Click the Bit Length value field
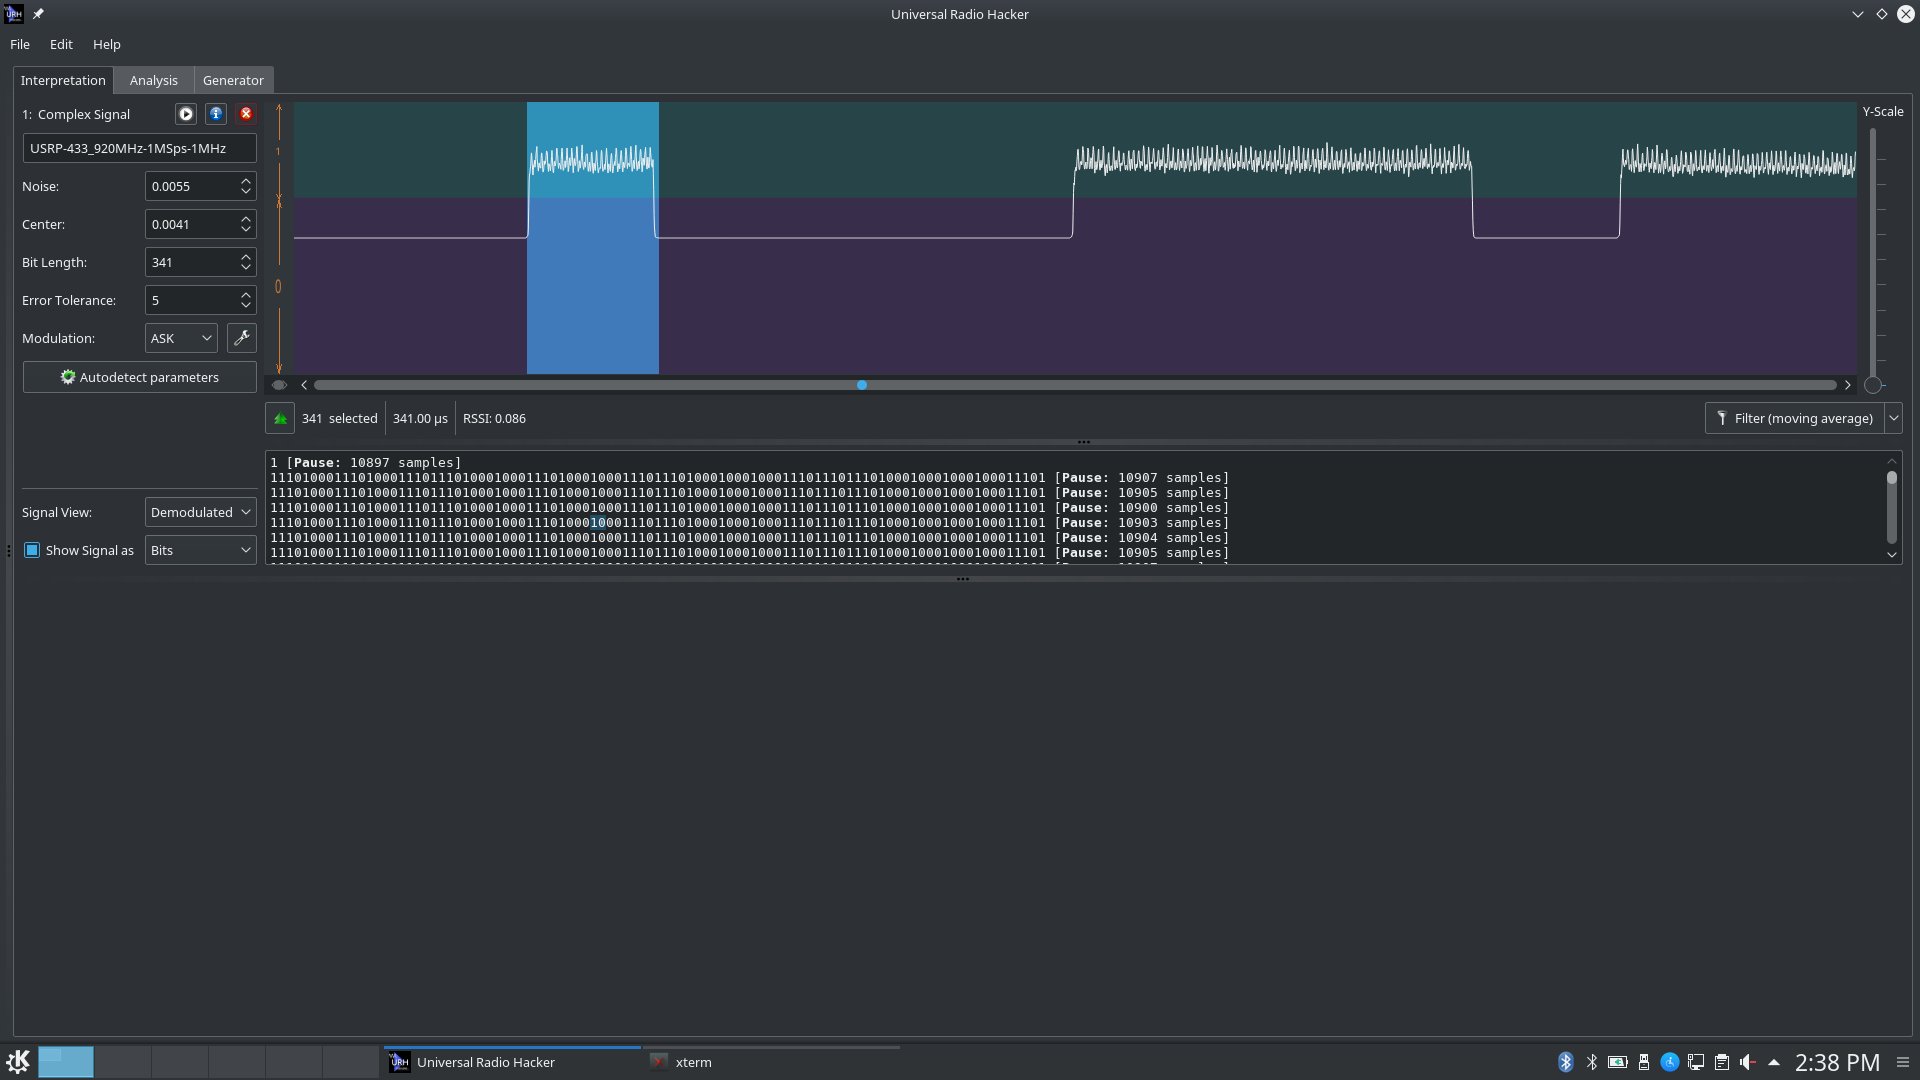Viewport: 1920px width, 1080px height. (190, 262)
